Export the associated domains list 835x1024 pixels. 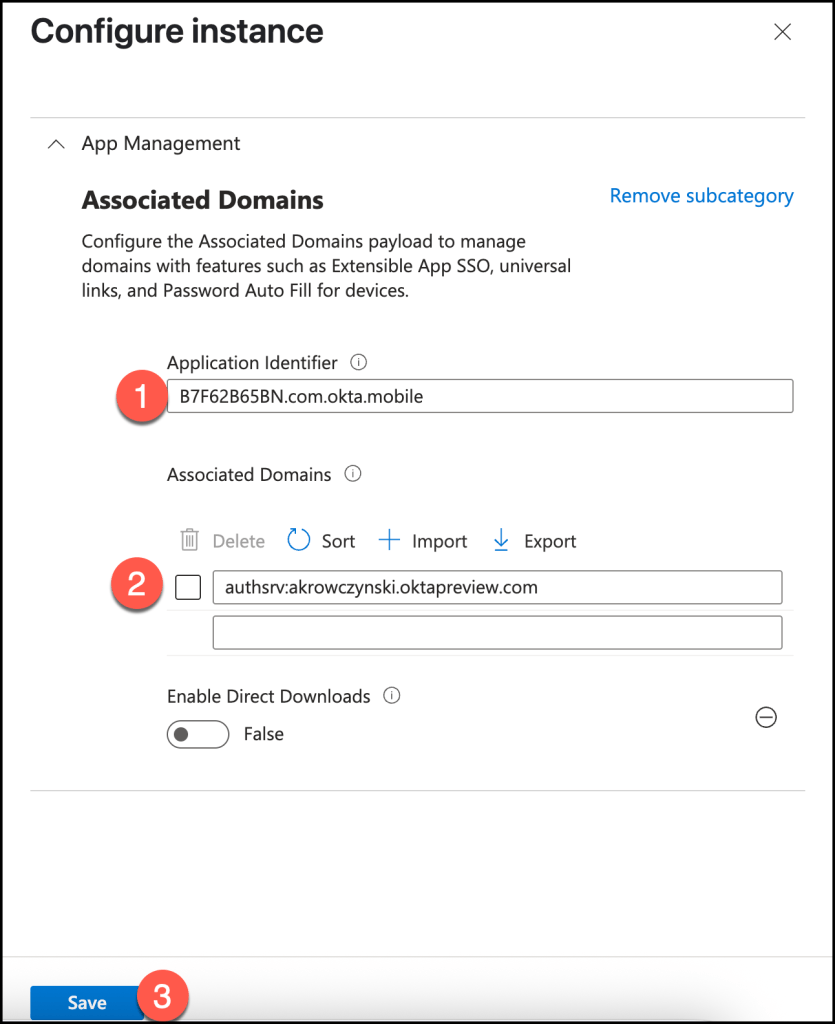coord(501,541)
